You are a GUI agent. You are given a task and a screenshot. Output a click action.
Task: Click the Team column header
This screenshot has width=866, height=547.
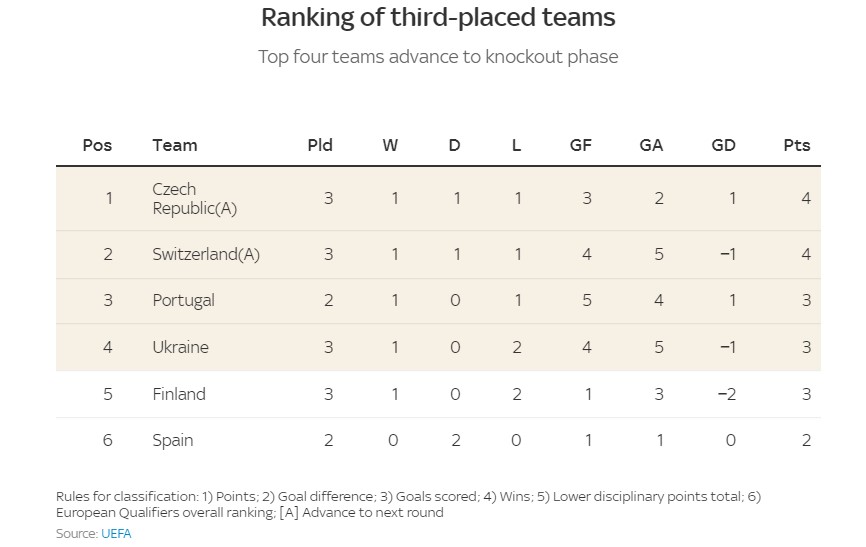tap(175, 145)
